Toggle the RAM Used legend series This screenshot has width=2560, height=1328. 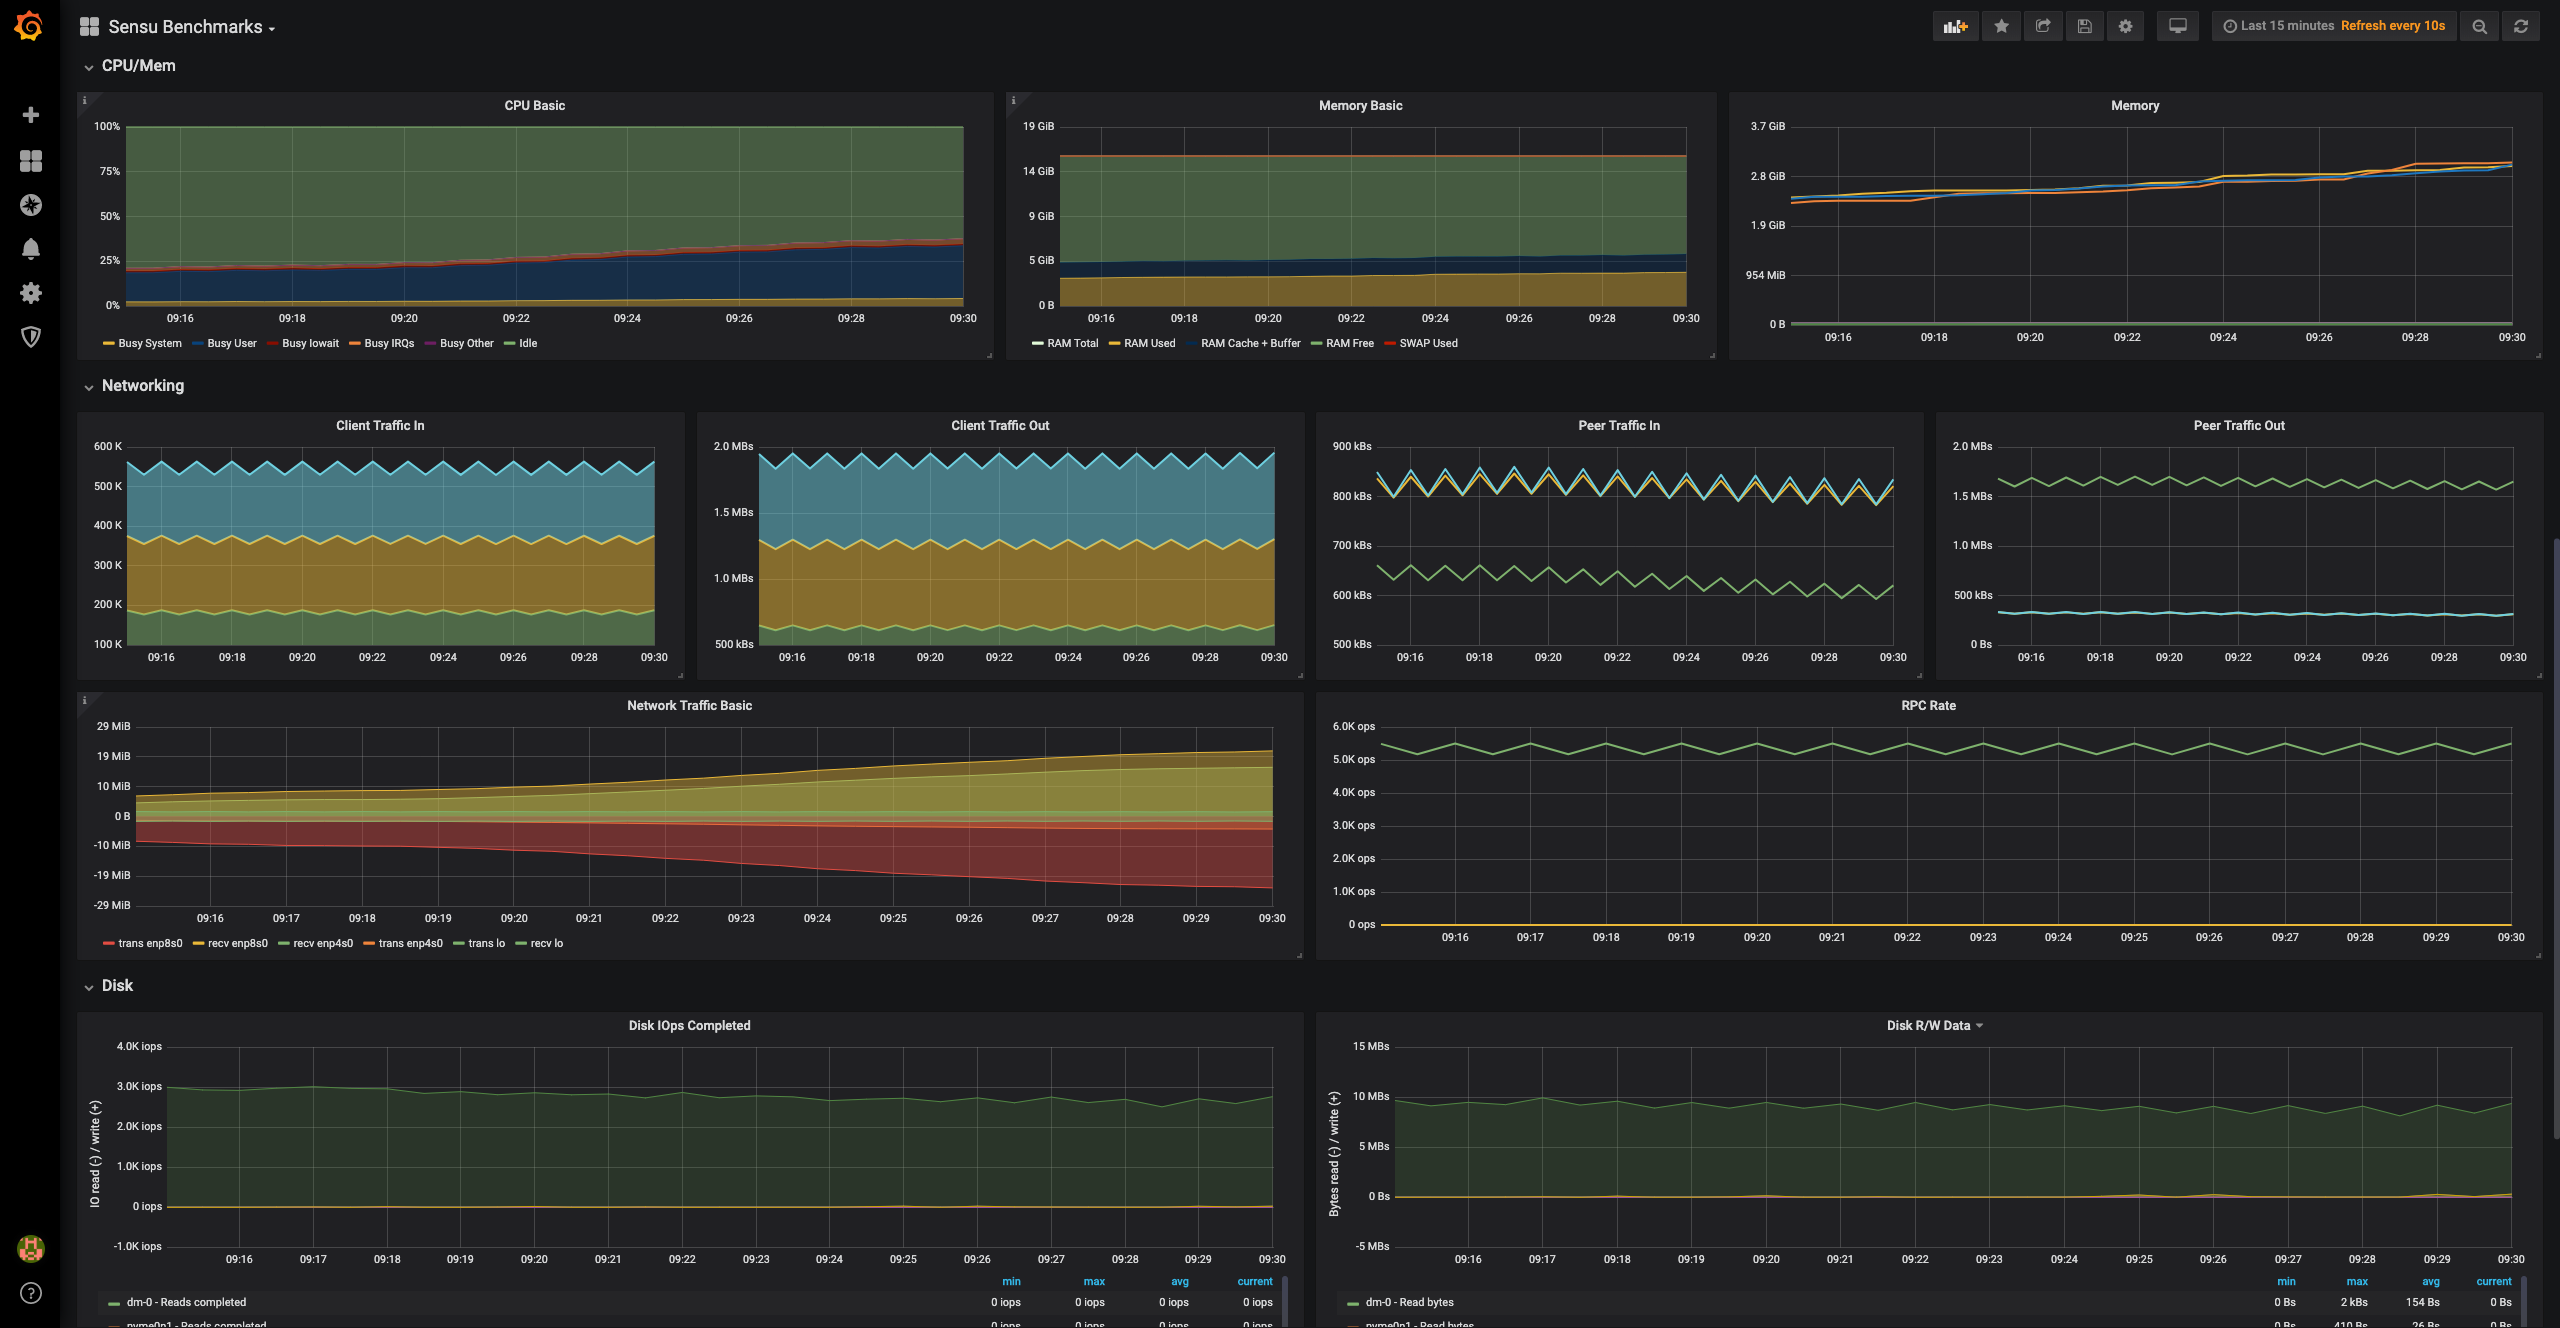click(1149, 343)
